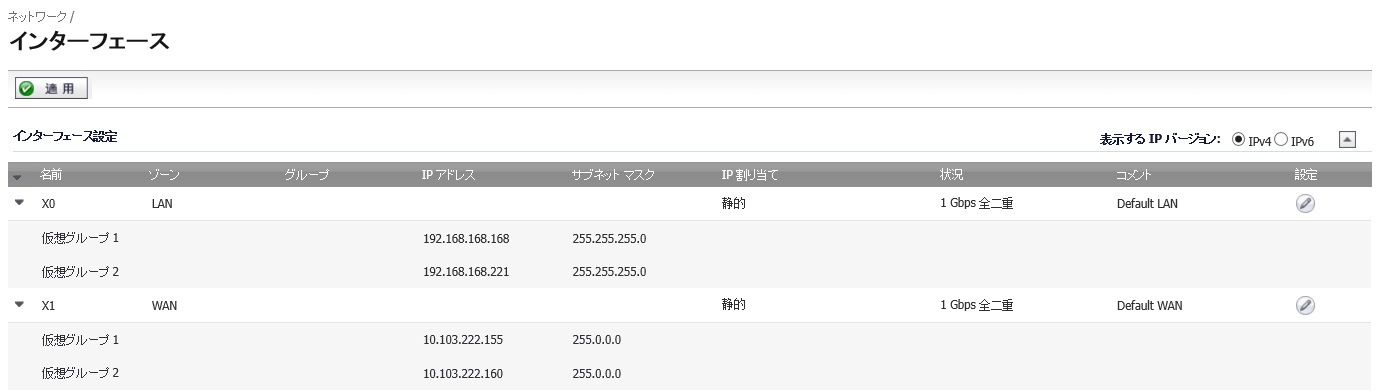Select IP address 192.168.168.168 cell
Screen dimensions: 1387x392
(465, 239)
